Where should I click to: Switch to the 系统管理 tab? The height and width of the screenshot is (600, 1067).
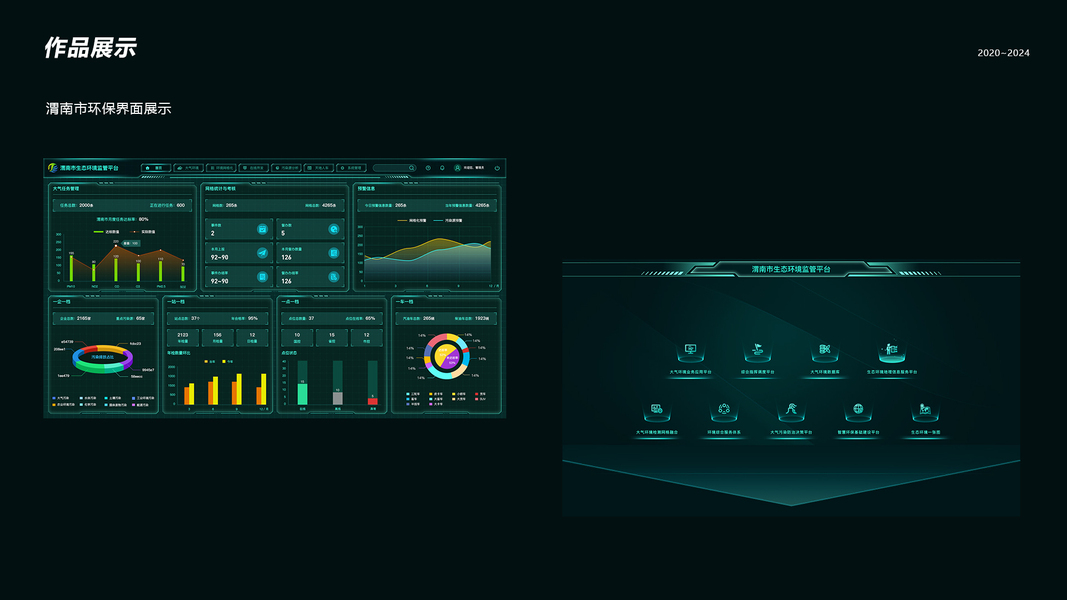tap(351, 168)
